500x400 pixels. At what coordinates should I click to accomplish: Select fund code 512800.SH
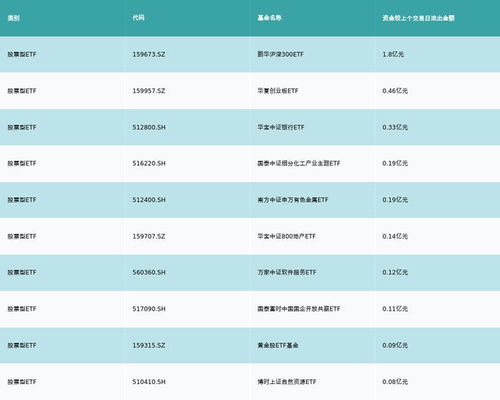point(149,127)
